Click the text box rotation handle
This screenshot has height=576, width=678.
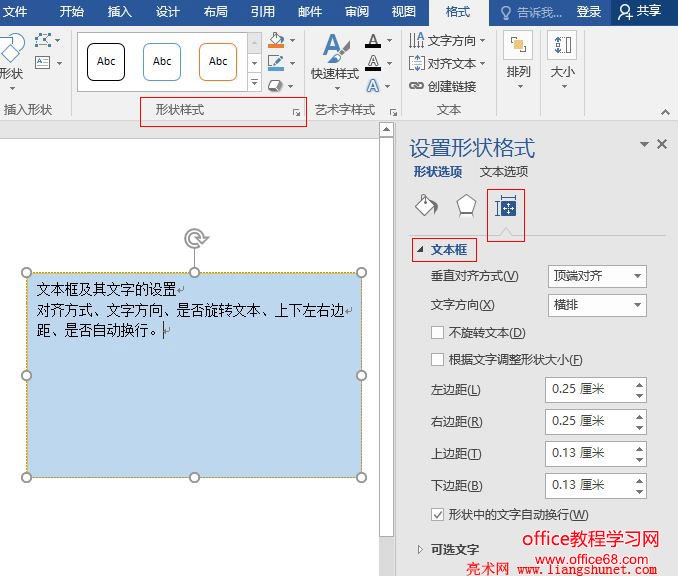click(195, 238)
